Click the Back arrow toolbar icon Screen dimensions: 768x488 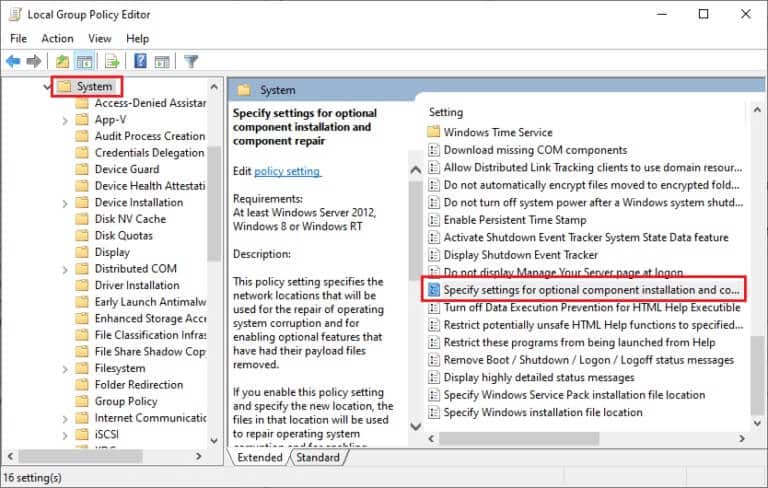click(x=13, y=61)
